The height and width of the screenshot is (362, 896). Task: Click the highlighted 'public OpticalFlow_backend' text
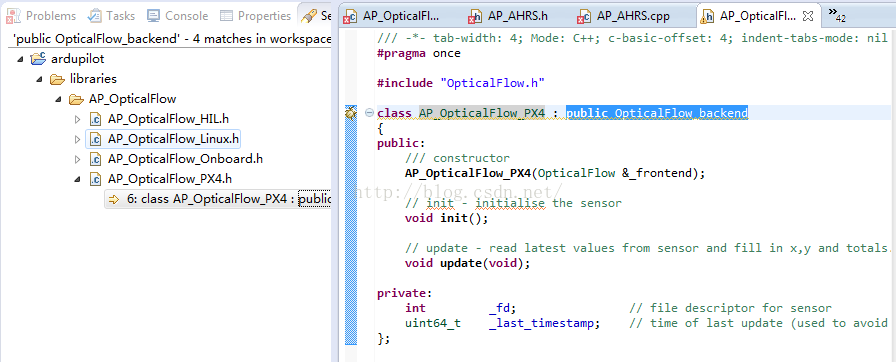point(657,113)
